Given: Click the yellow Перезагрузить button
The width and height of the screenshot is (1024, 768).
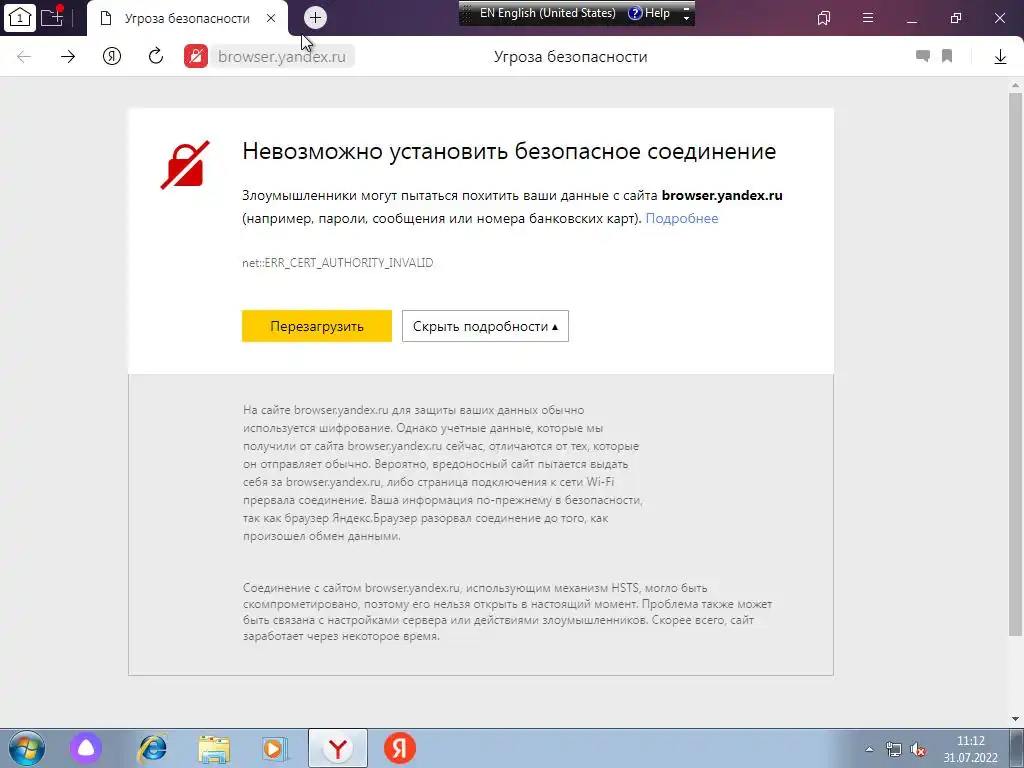Looking at the screenshot, I should (317, 326).
